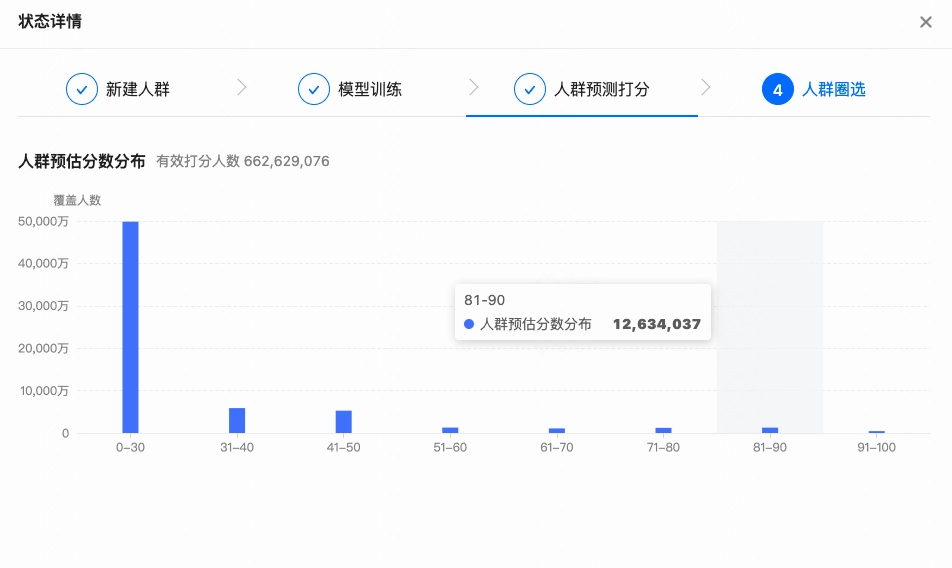The width and height of the screenshot is (952, 568).
Task: Click the 61-70 axis label
Action: 557,447
